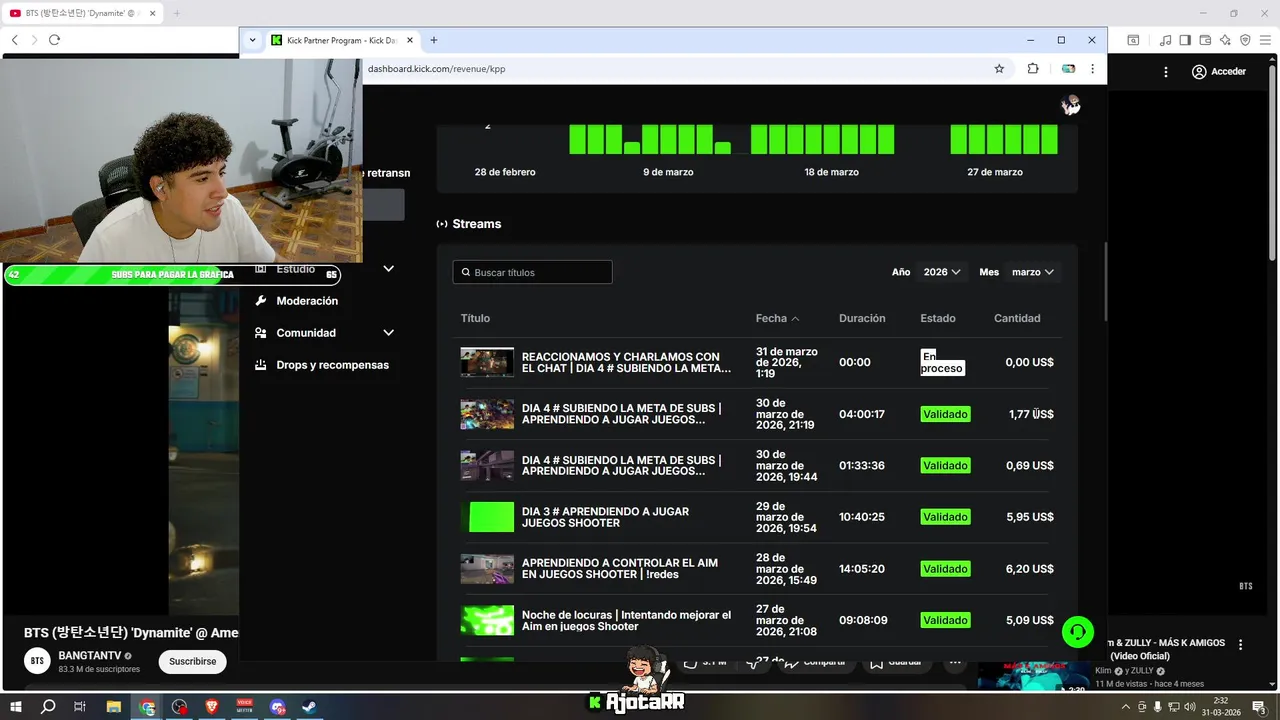Open the Chrome extensions puzzle icon
This screenshot has height=720, width=1280.
(x=1033, y=69)
